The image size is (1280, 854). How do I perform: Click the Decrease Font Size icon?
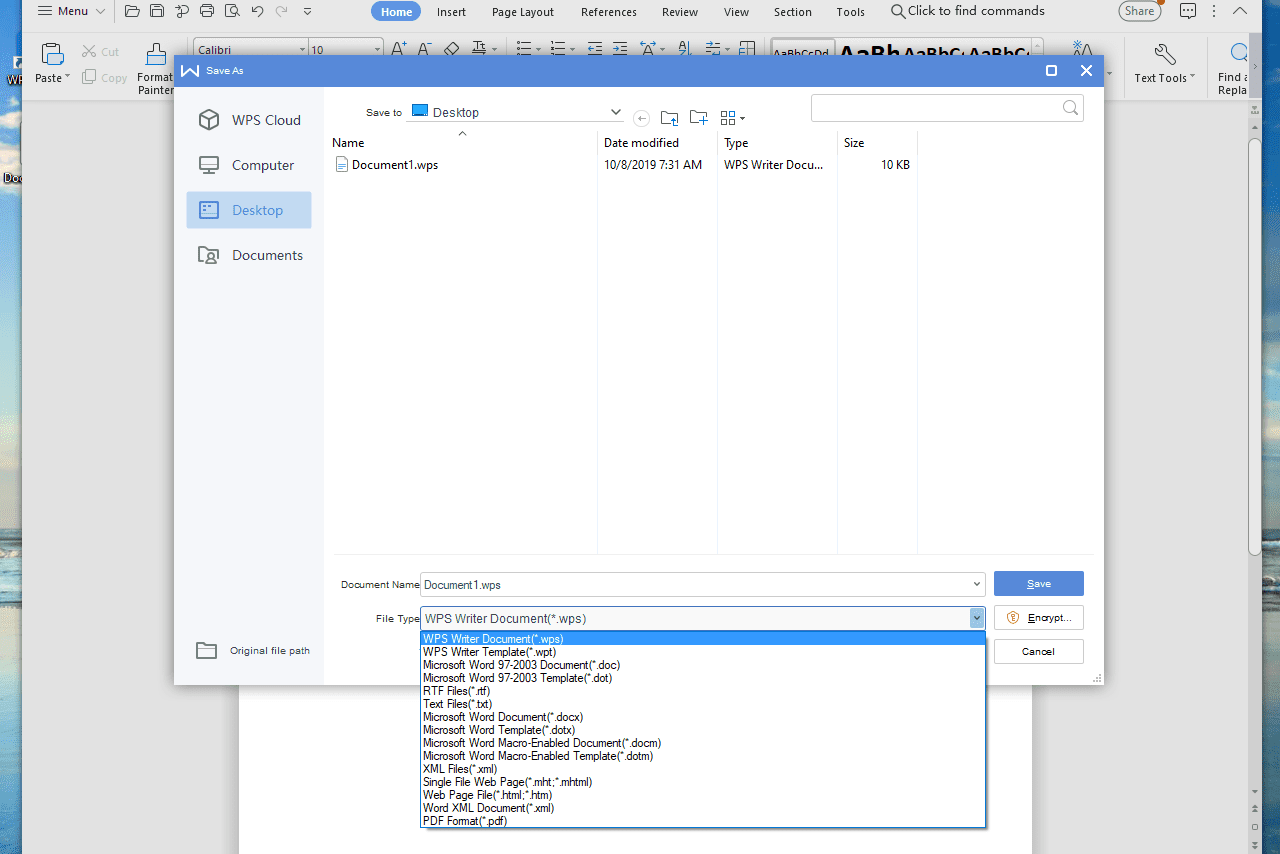coord(424,49)
